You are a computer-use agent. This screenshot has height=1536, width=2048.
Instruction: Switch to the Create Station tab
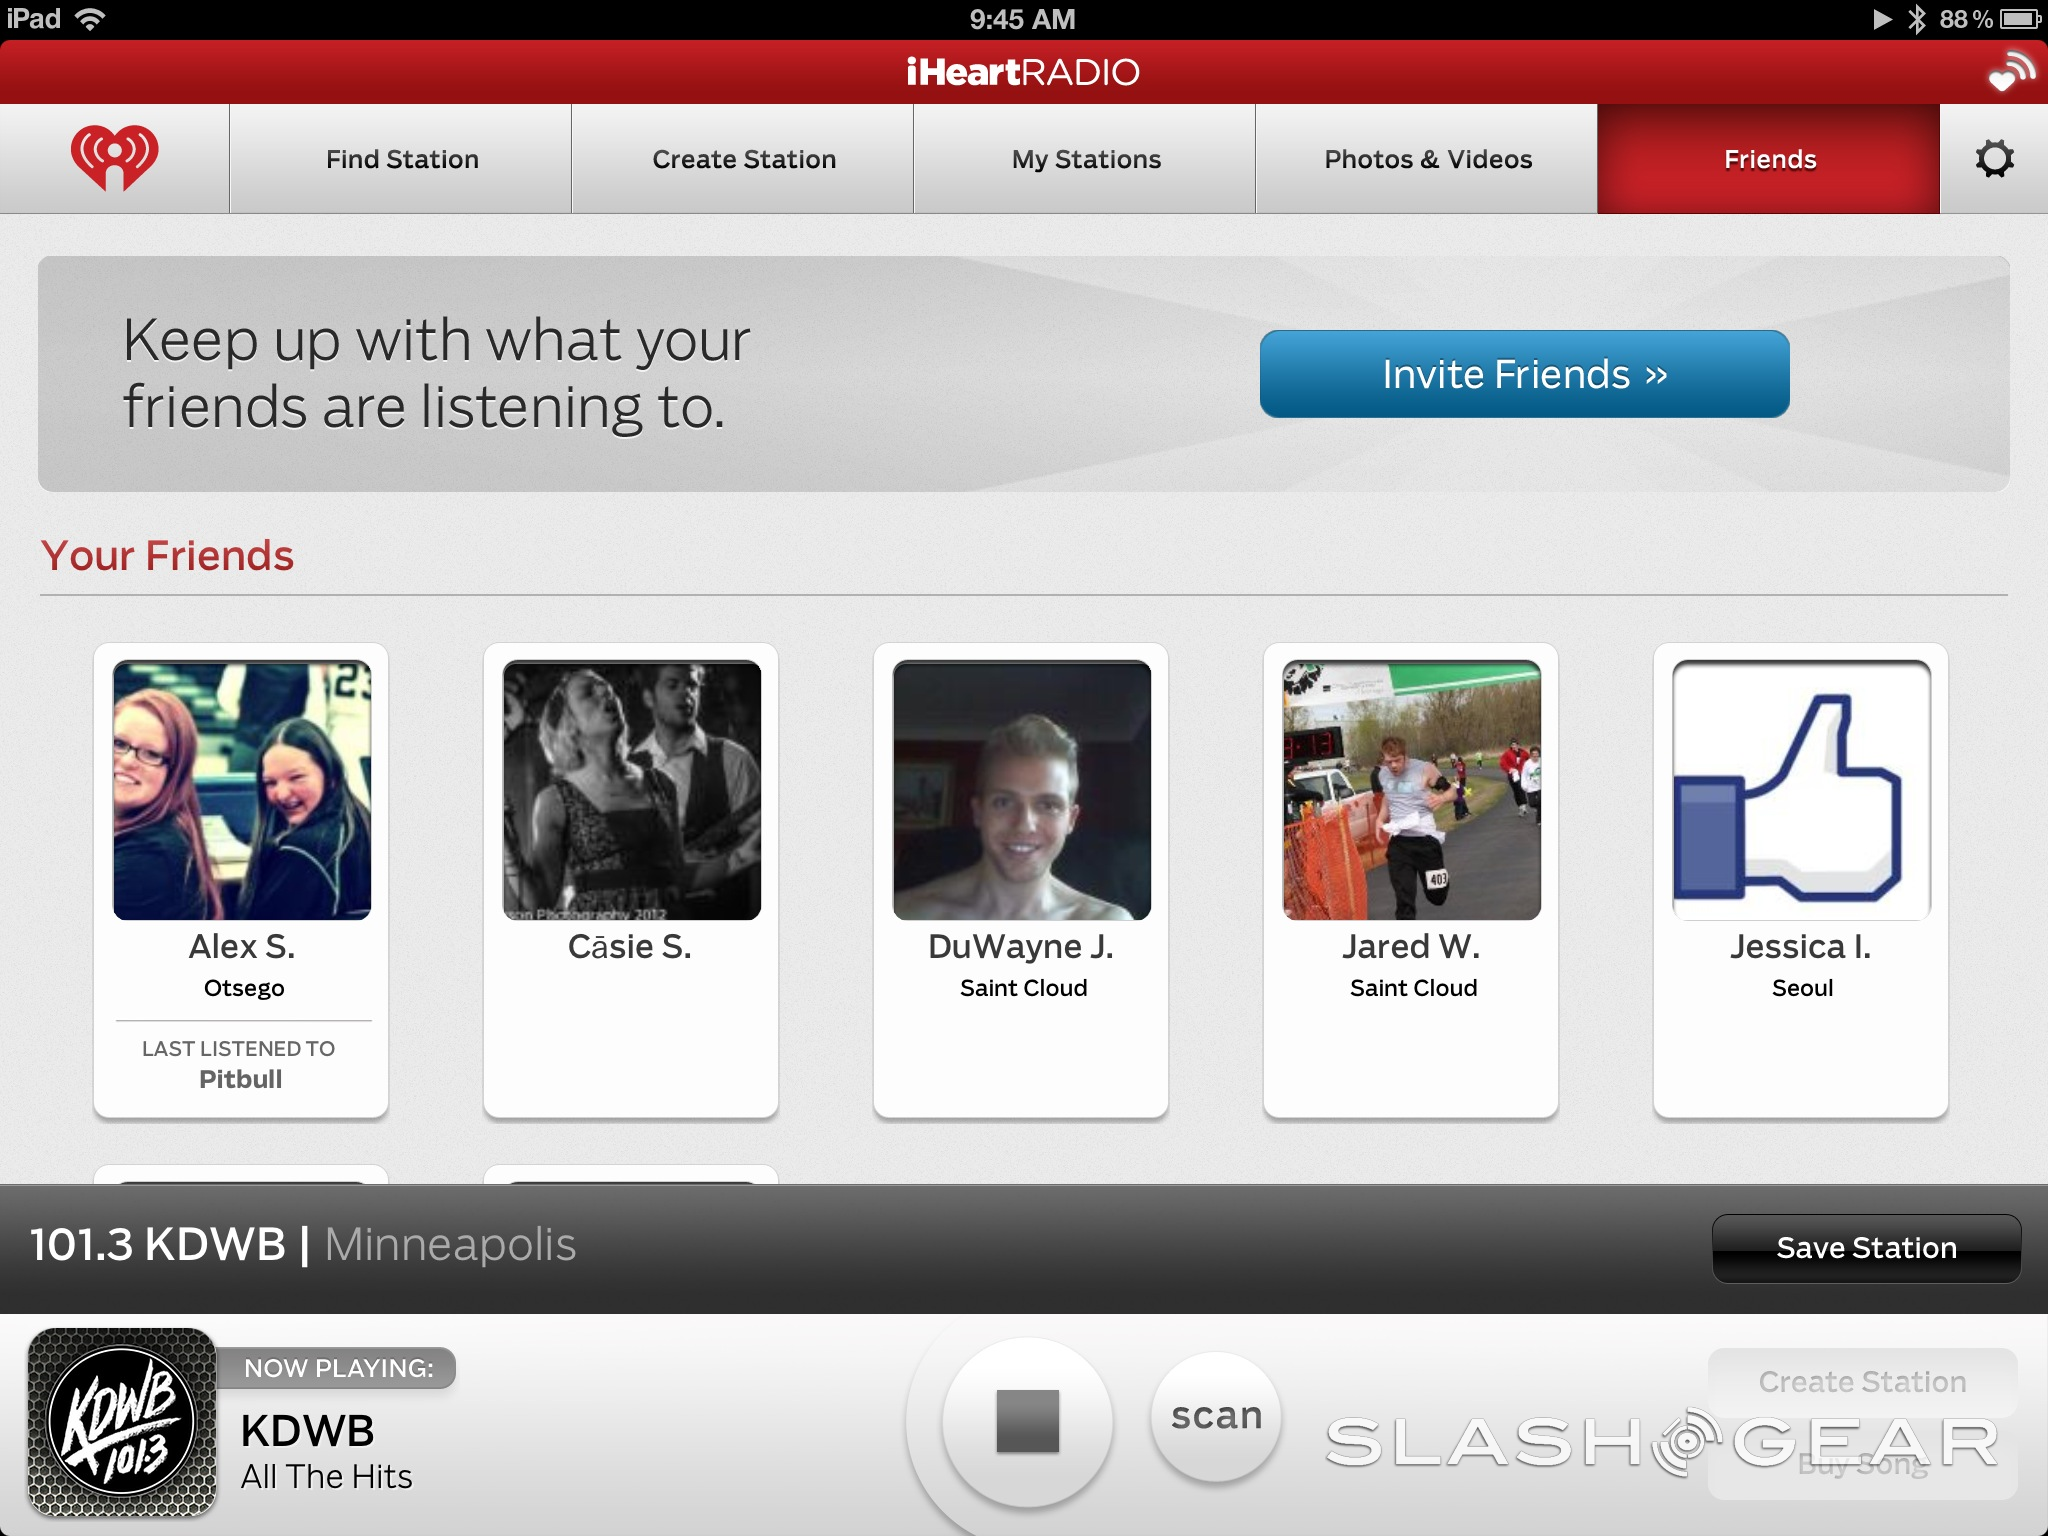743,159
